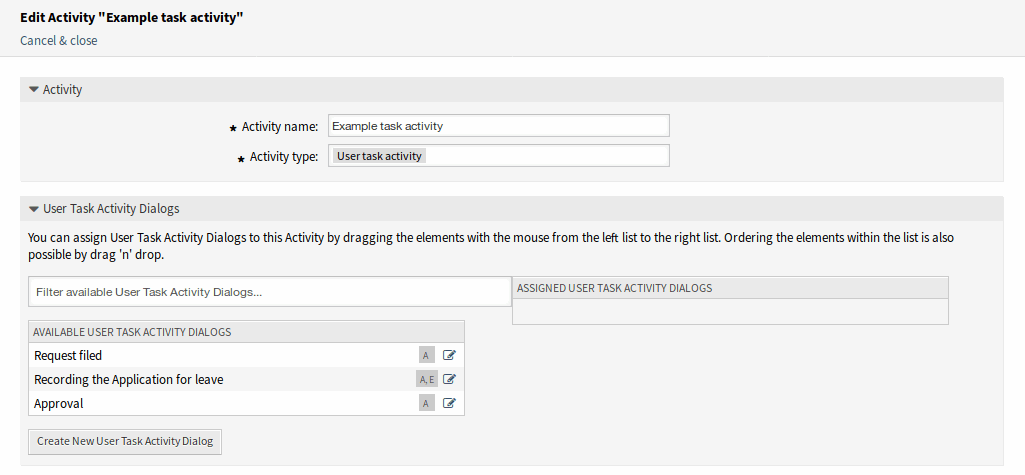Click the Cancel & close link
The width and height of the screenshot is (1025, 475).
[59, 41]
